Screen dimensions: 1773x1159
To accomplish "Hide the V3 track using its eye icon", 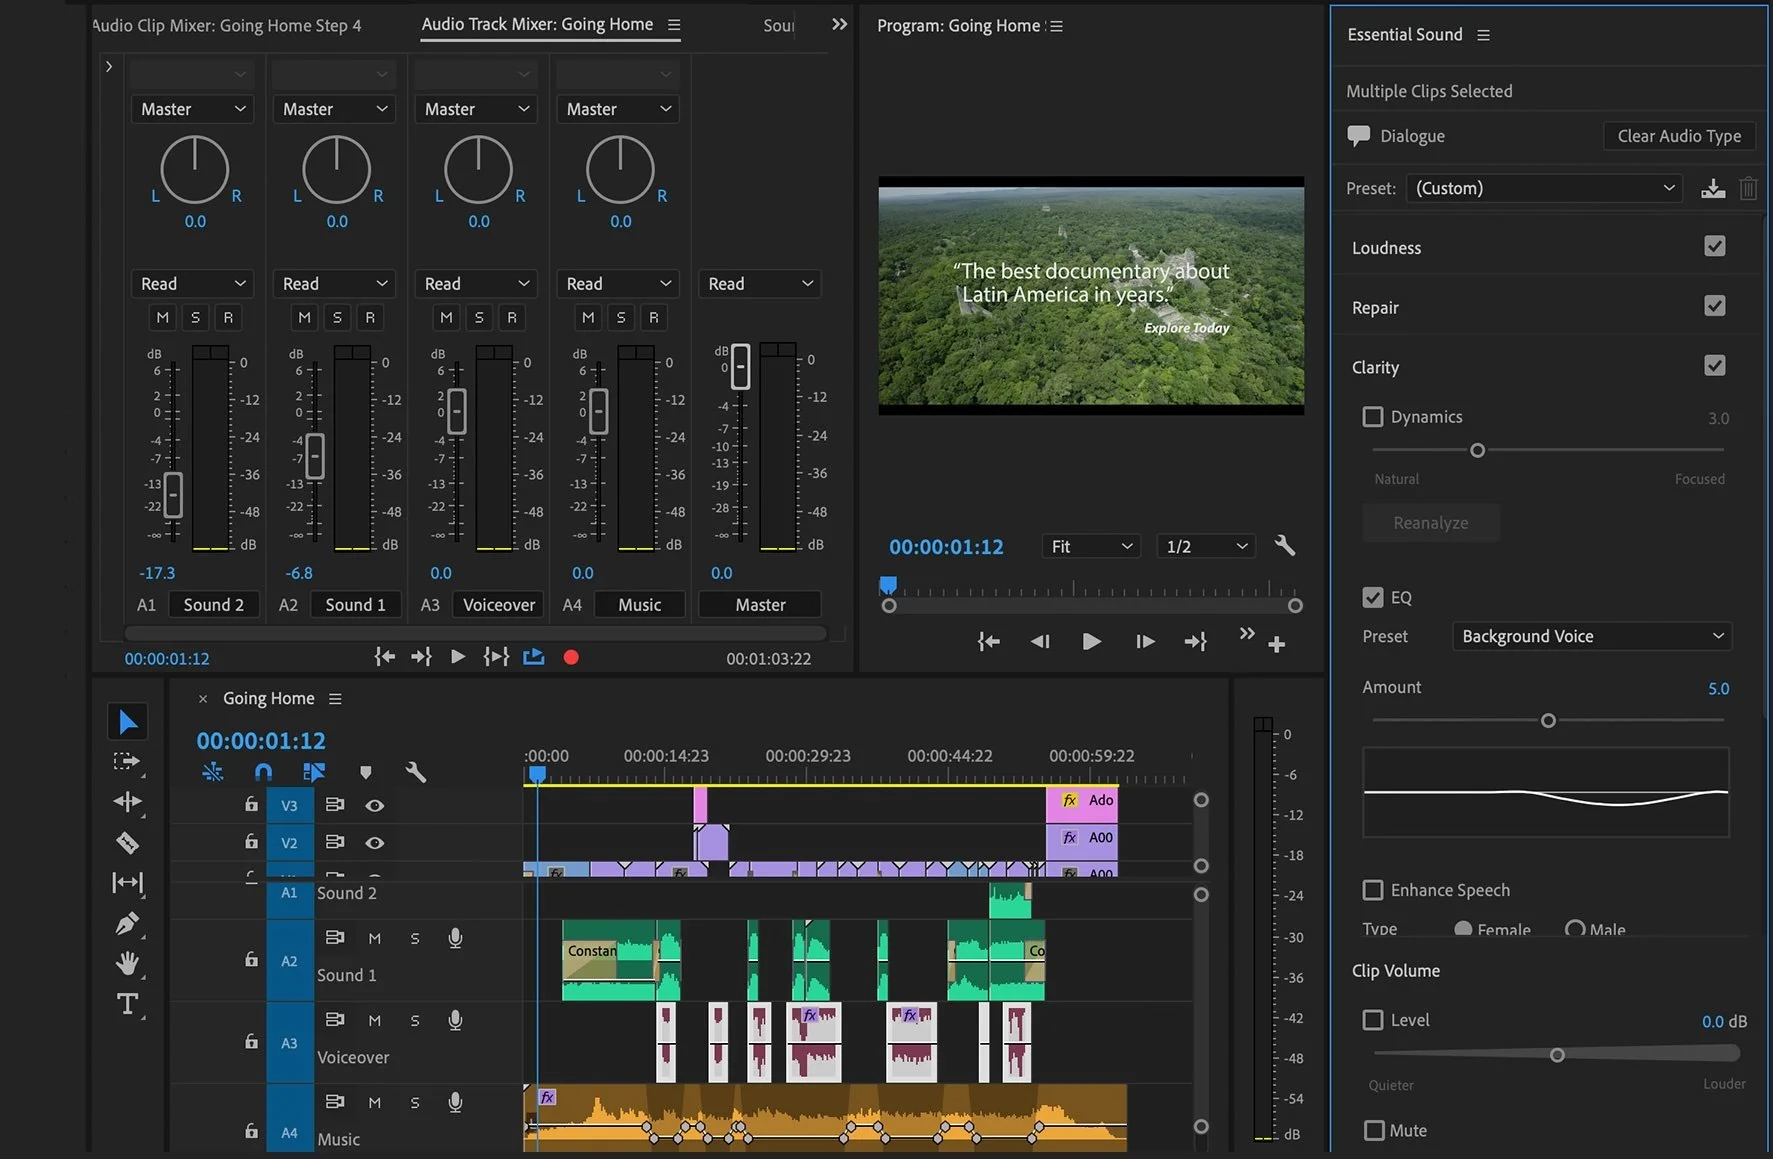I will tap(375, 805).
